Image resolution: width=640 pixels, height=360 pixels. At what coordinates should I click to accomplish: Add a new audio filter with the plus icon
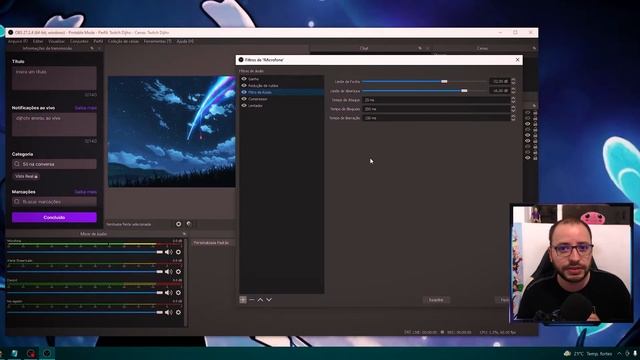coord(243,300)
